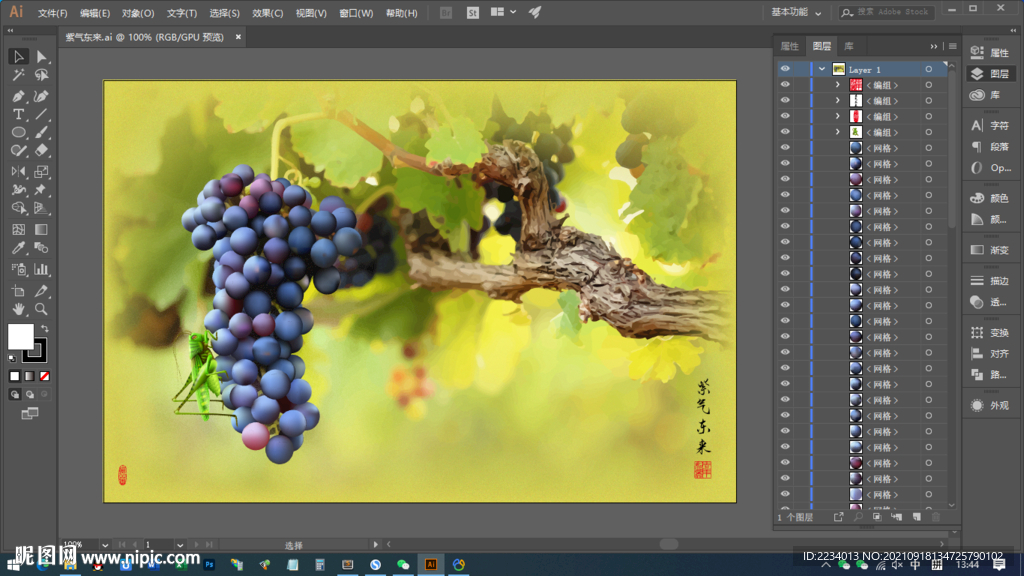The height and width of the screenshot is (576, 1024).
Task: Select the Perspective Grid tool
Action: click(x=41, y=208)
